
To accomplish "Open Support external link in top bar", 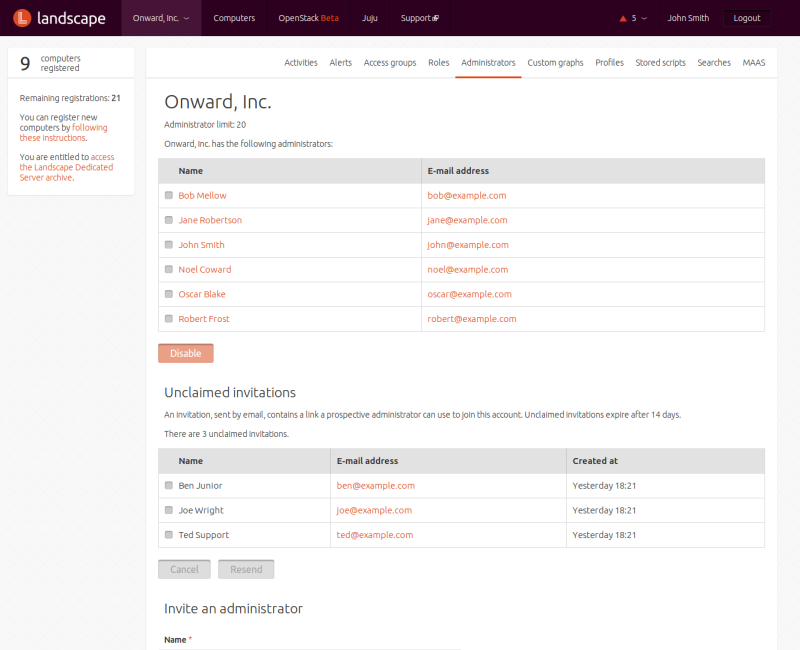I will [x=419, y=18].
